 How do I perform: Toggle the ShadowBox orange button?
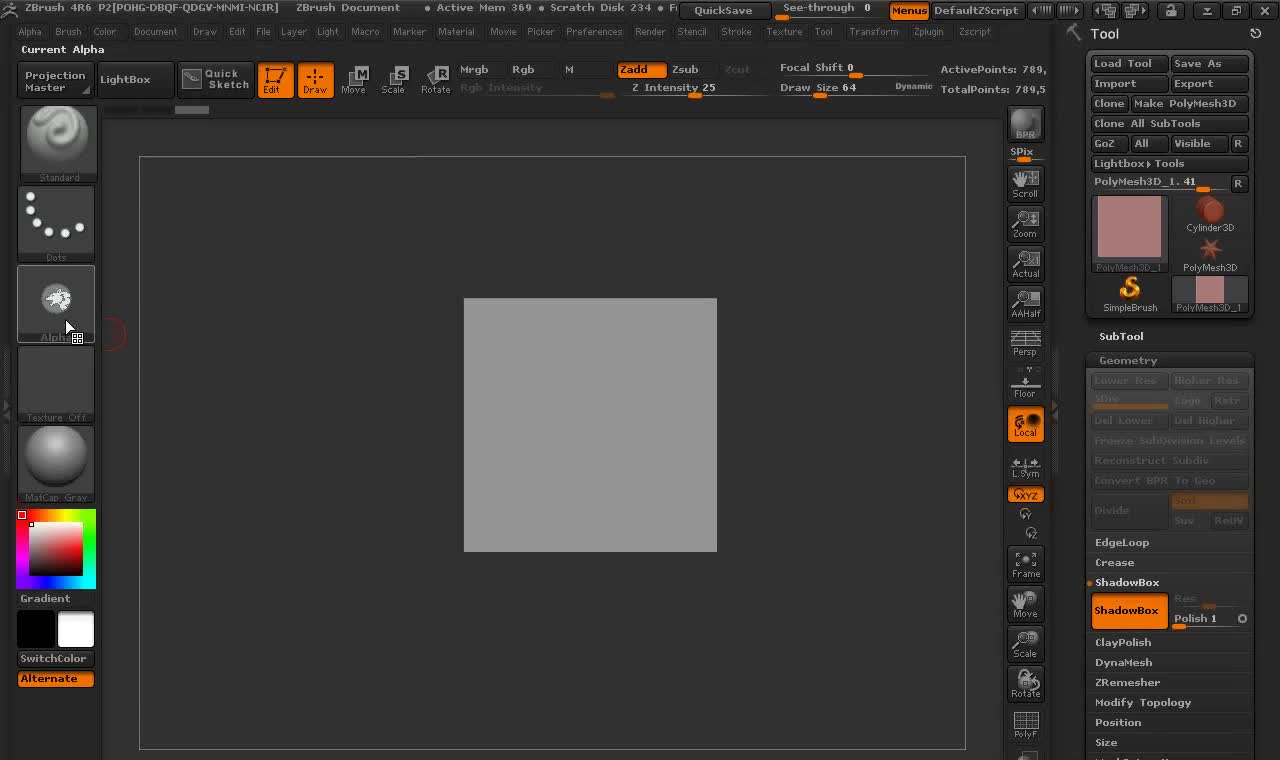[x=1129, y=610]
